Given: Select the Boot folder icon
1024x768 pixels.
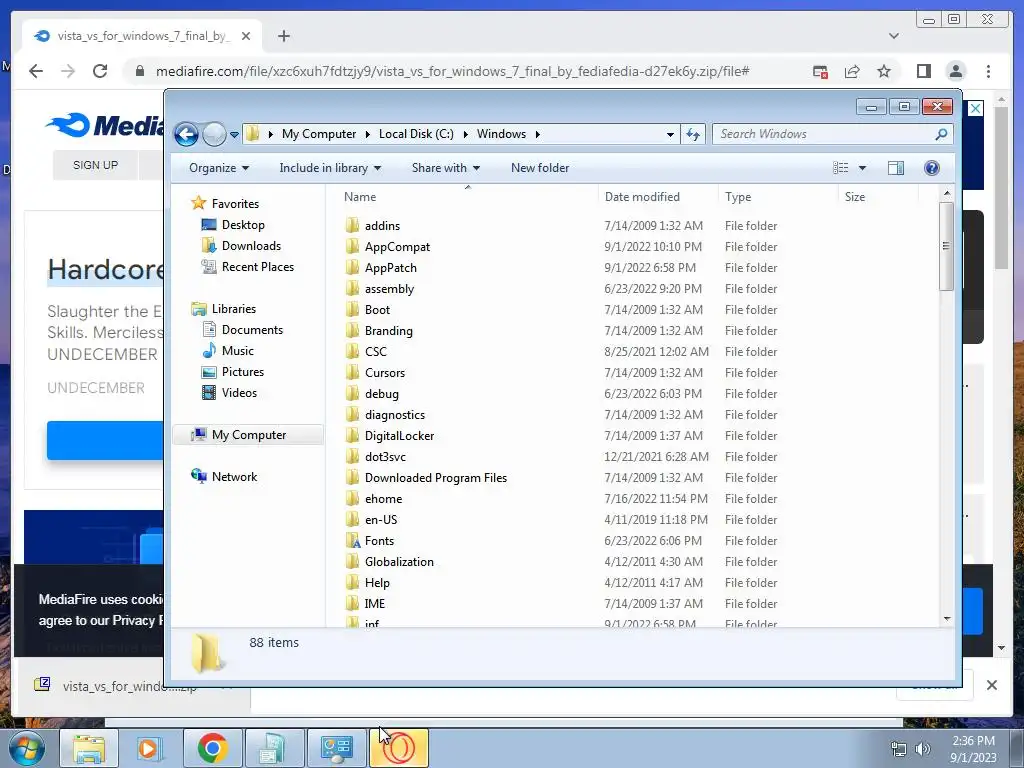Looking at the screenshot, I should pyautogui.click(x=353, y=309).
